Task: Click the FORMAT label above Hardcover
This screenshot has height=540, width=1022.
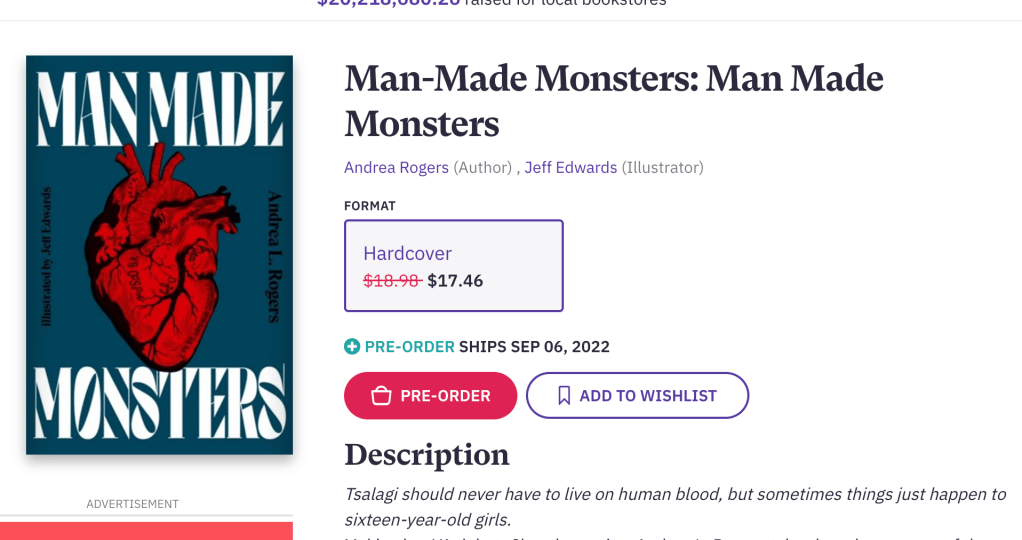Action: (370, 206)
